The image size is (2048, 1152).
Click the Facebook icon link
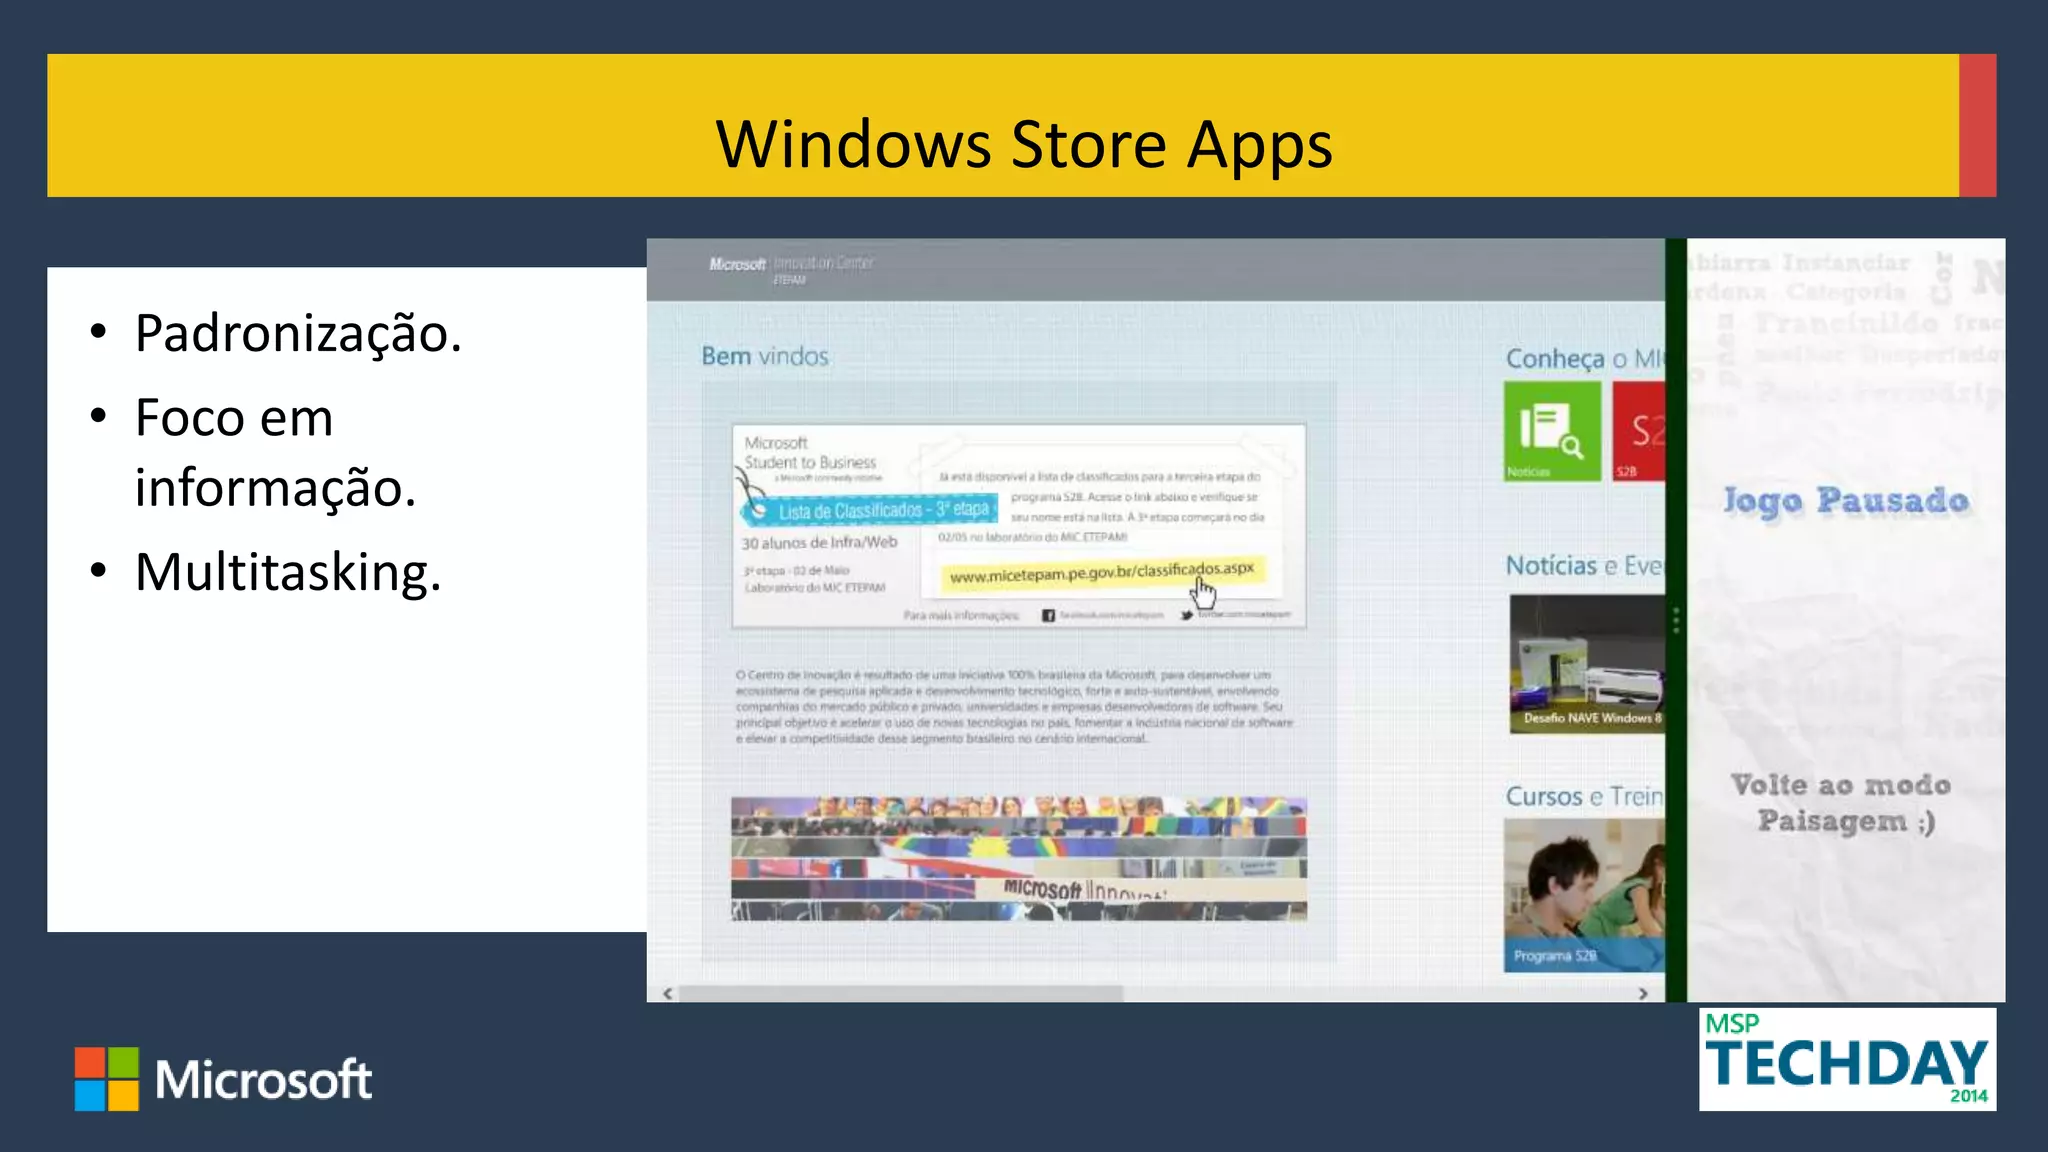click(1048, 615)
